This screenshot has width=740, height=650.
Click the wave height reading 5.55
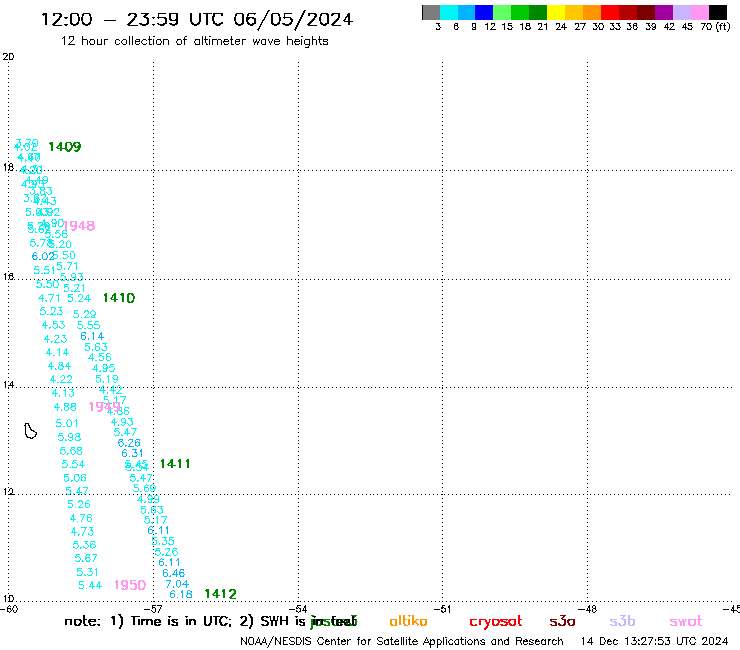[89, 325]
